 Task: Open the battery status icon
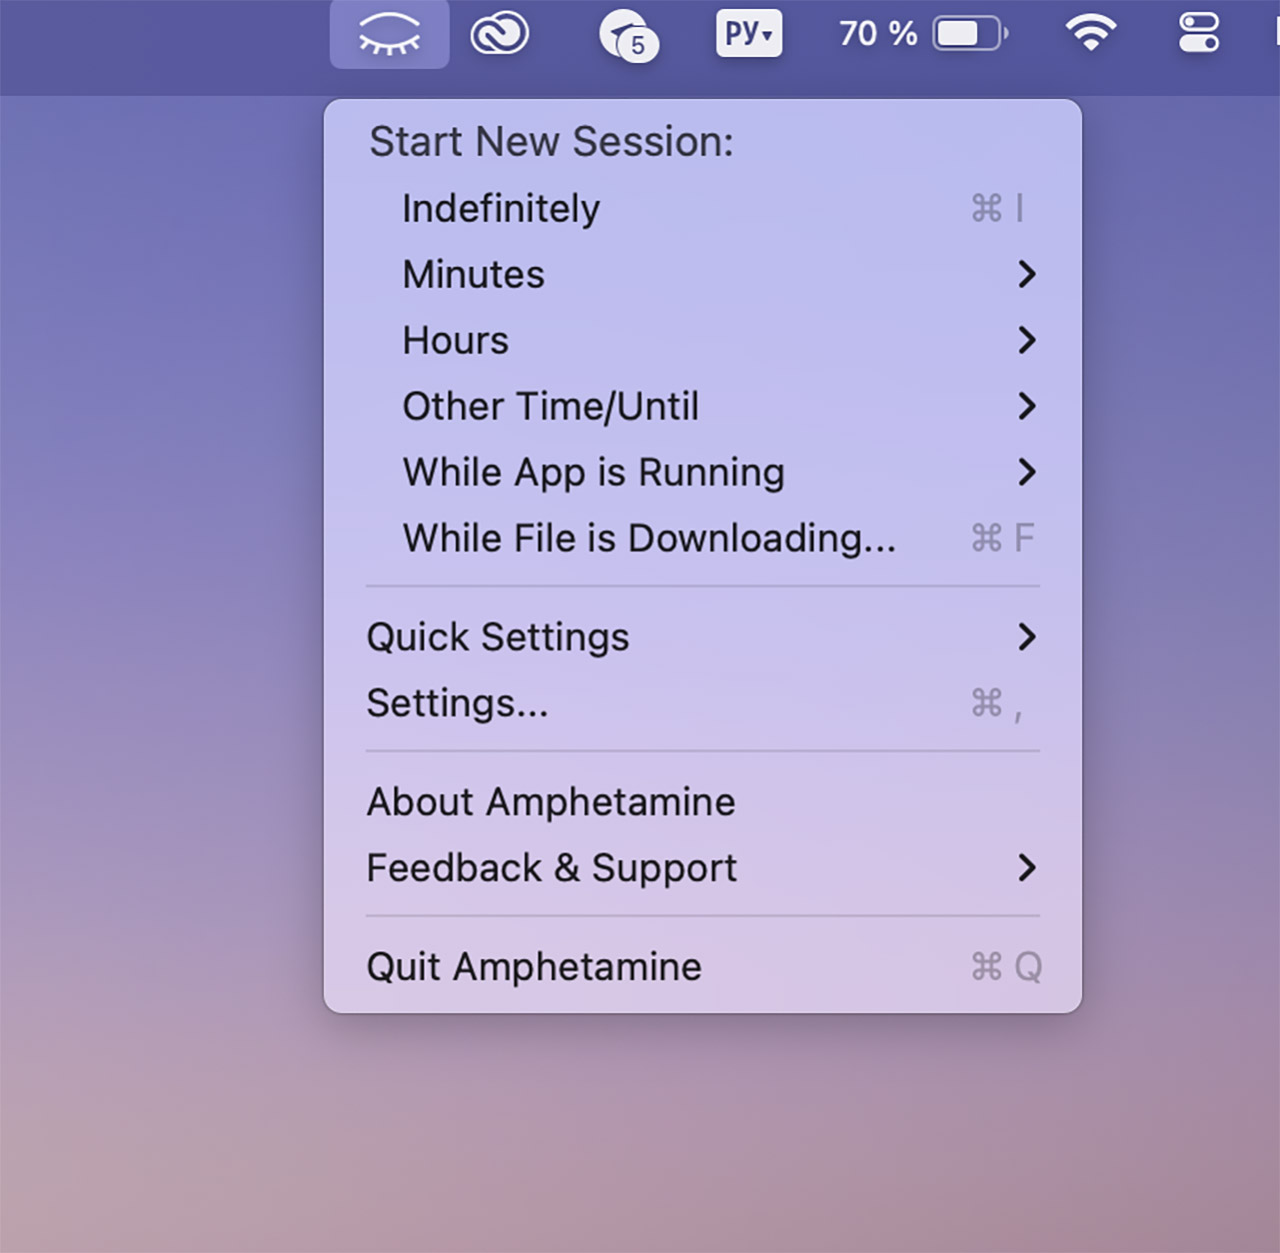[970, 34]
